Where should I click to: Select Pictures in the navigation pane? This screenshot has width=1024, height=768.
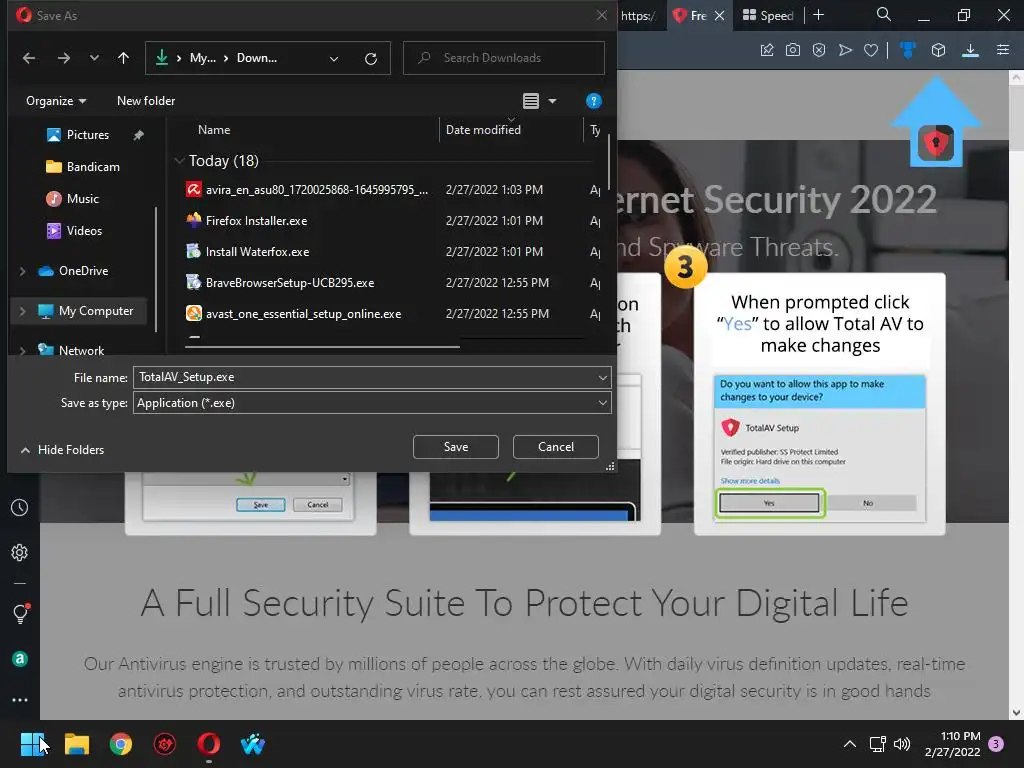click(x=88, y=135)
